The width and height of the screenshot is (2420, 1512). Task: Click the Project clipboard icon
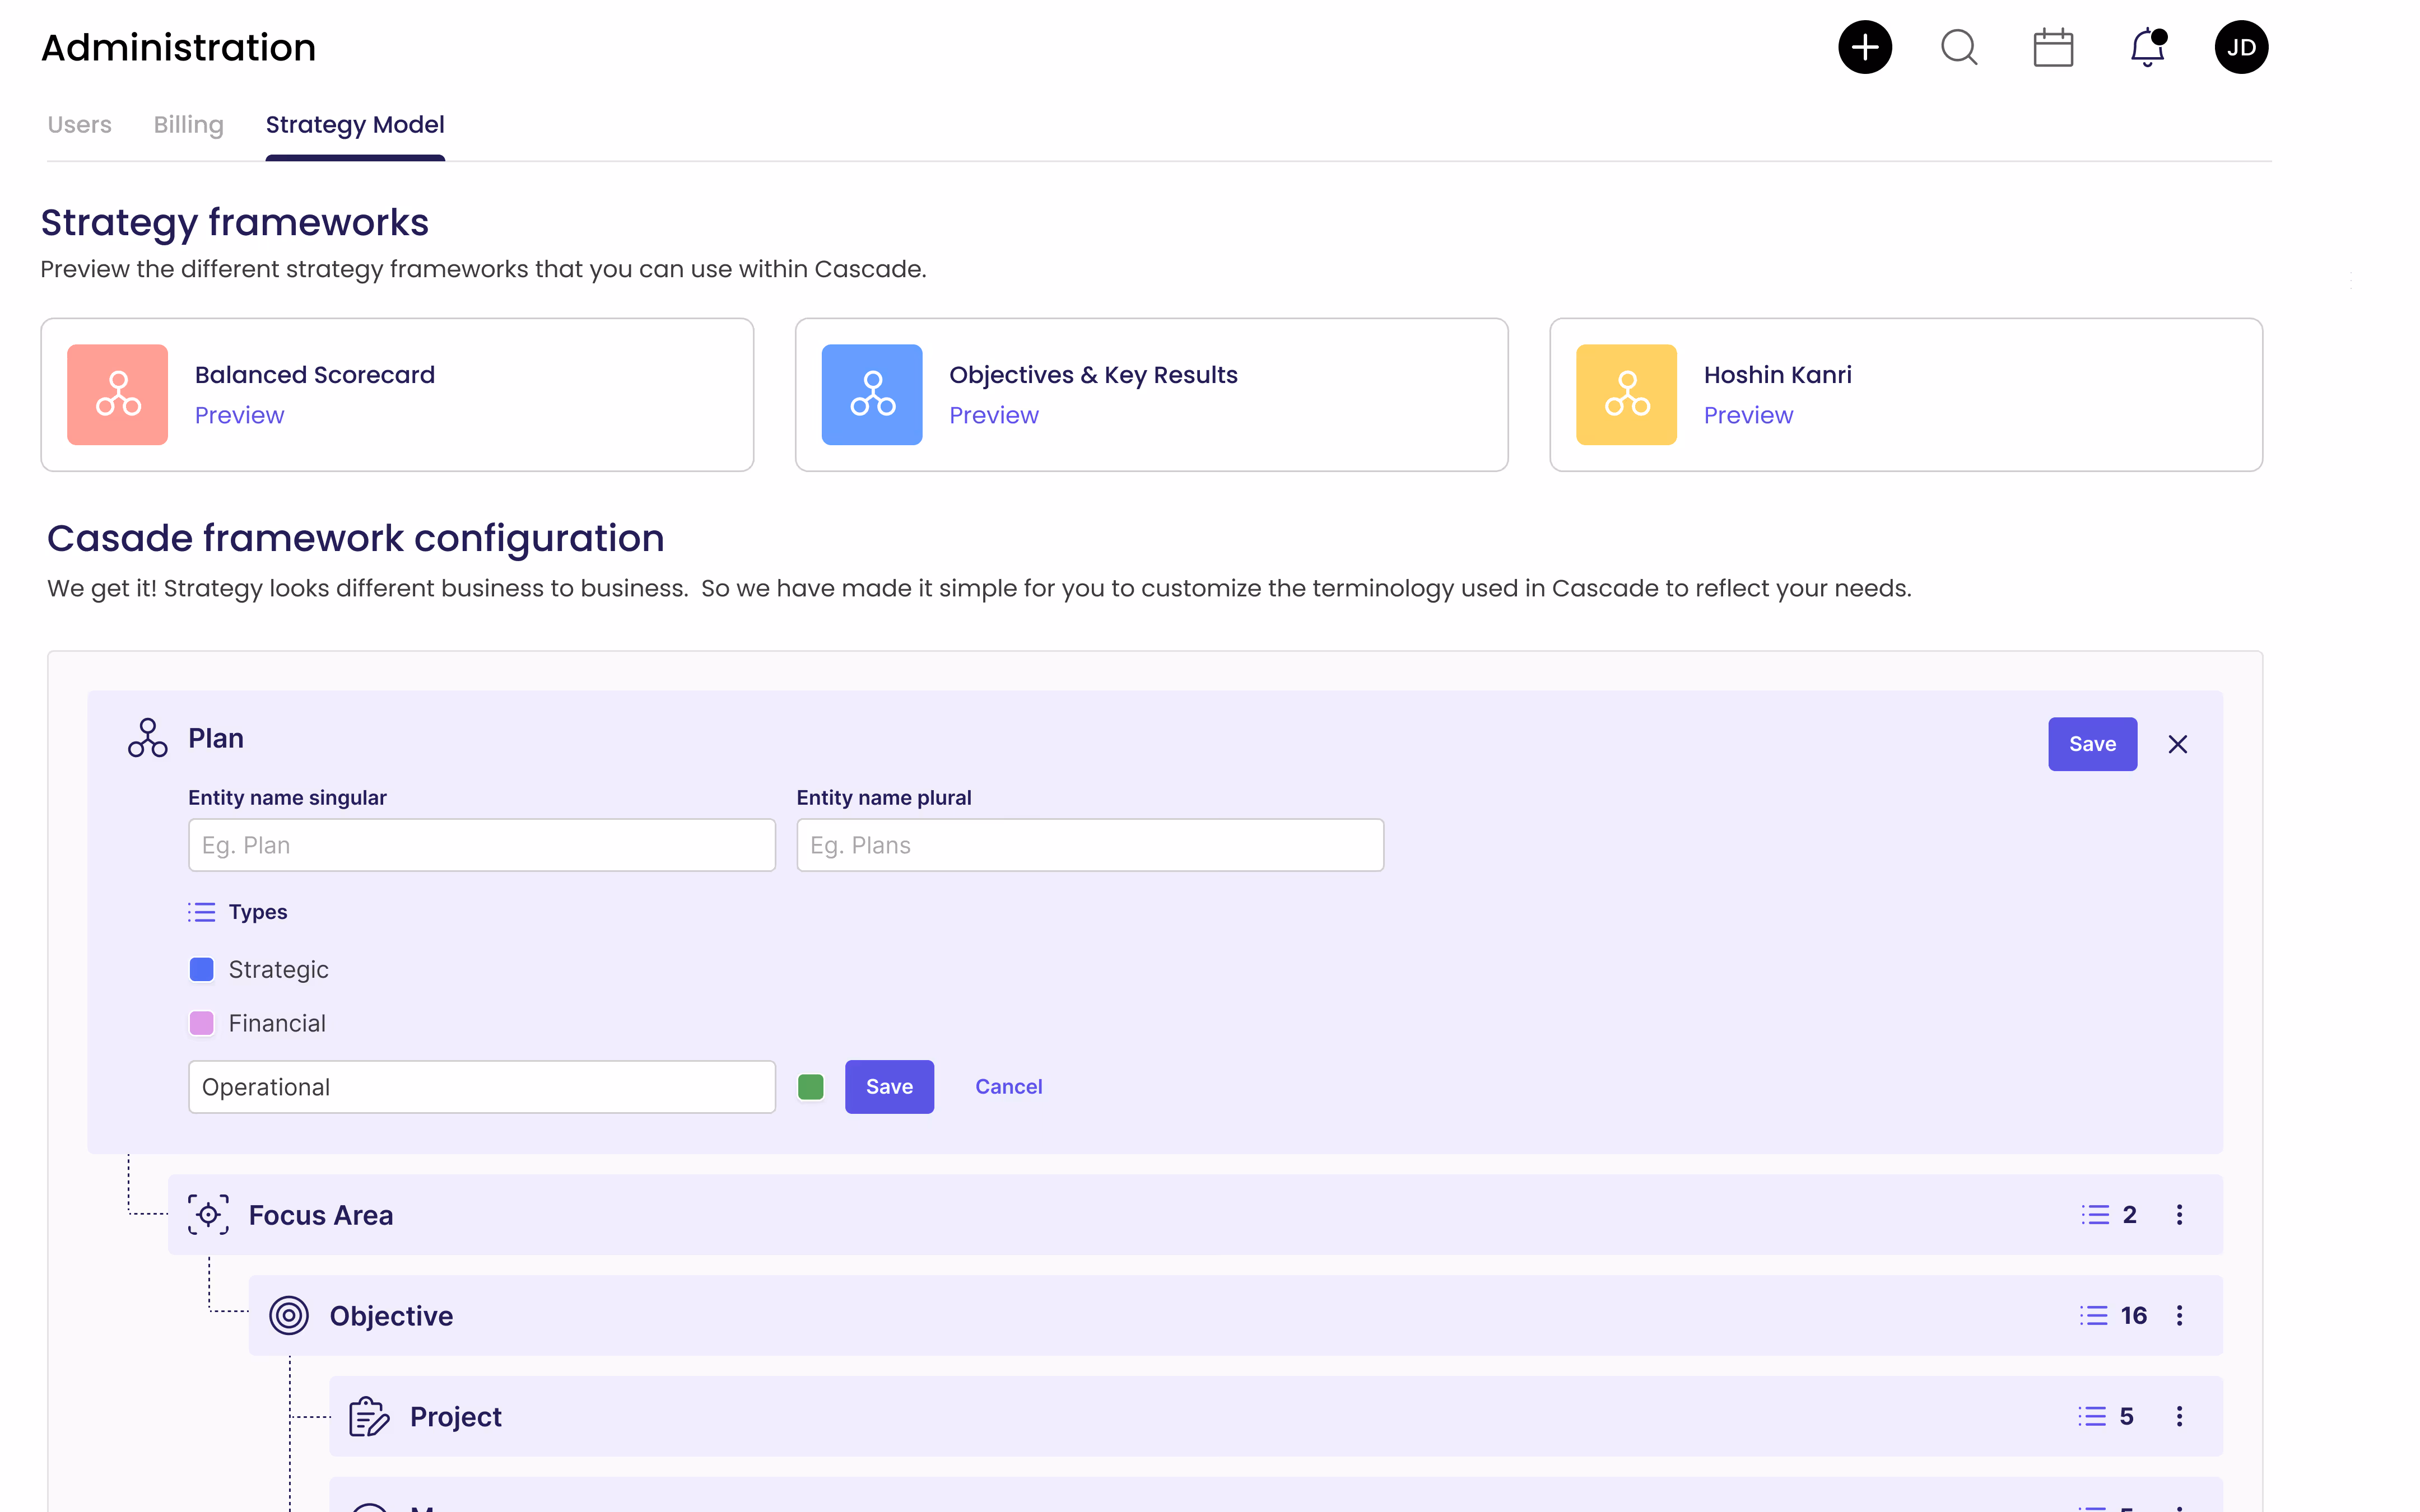pyautogui.click(x=368, y=1415)
